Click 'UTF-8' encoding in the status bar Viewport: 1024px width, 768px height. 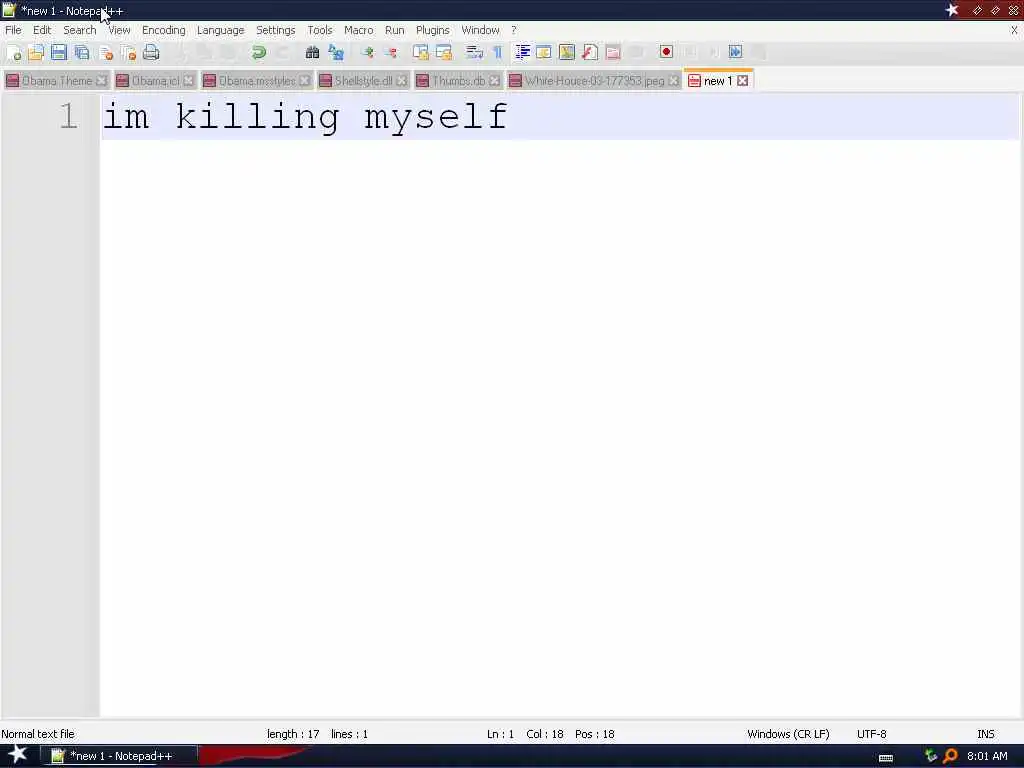(871, 734)
